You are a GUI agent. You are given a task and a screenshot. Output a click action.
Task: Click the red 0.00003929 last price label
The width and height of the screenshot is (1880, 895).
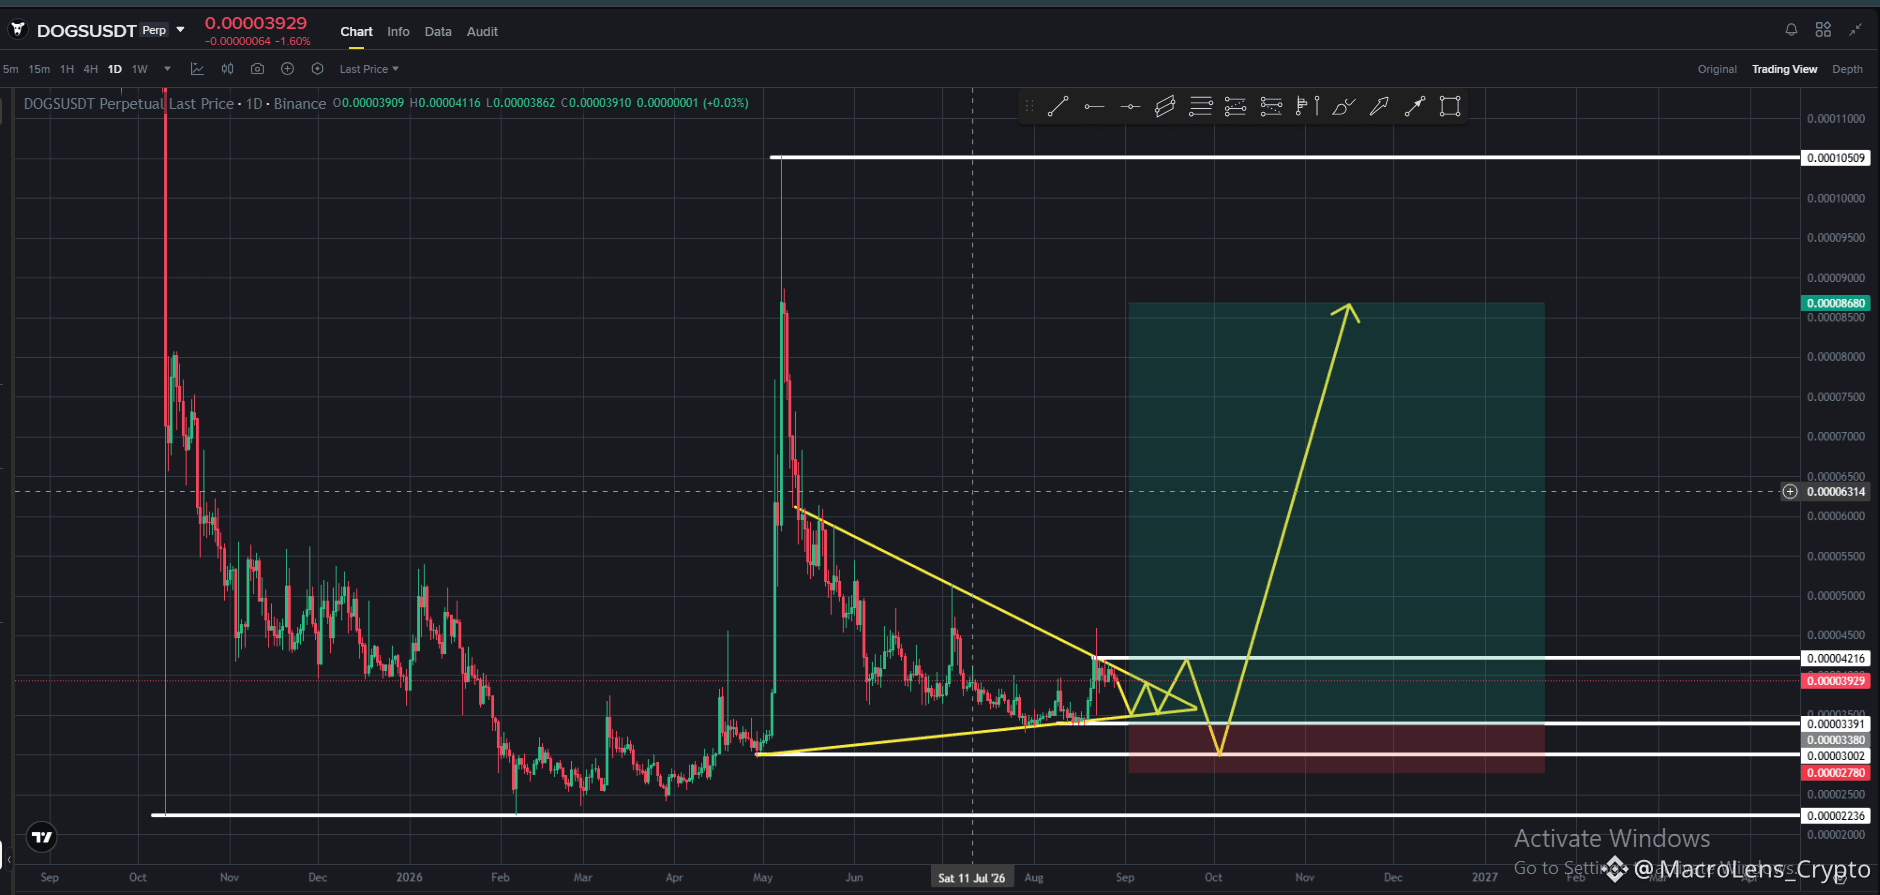pos(1836,681)
